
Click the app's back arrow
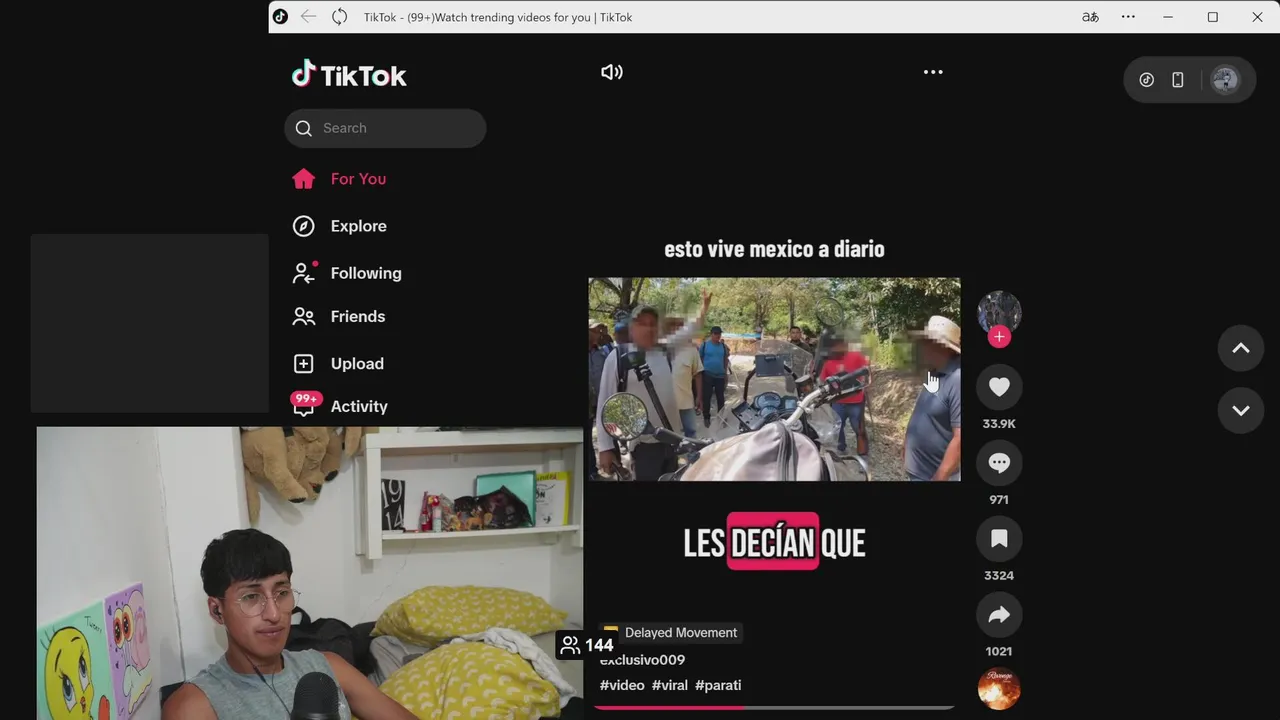tap(308, 17)
